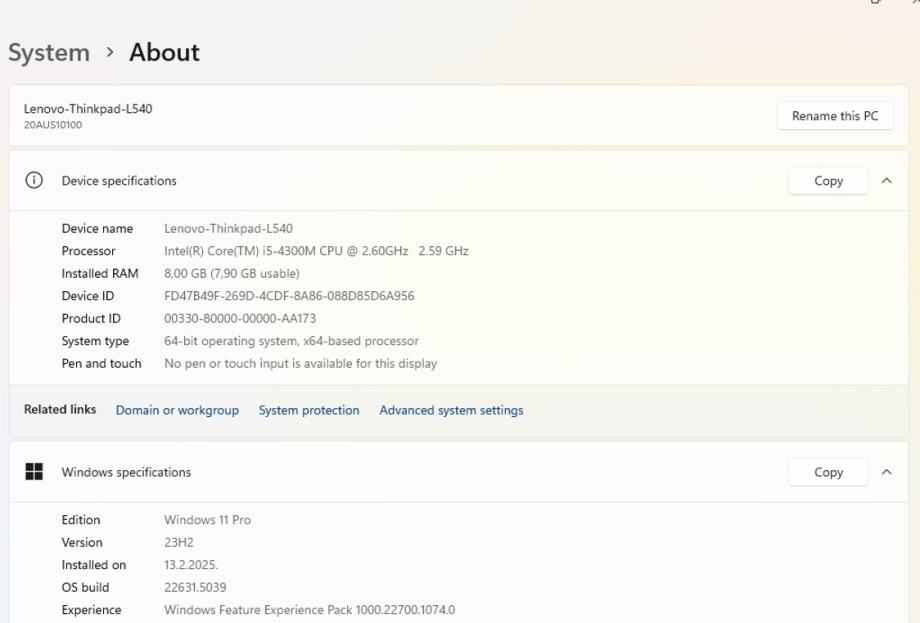Collapse the Device specifications section
The width and height of the screenshot is (920, 623).
pyautogui.click(x=887, y=181)
